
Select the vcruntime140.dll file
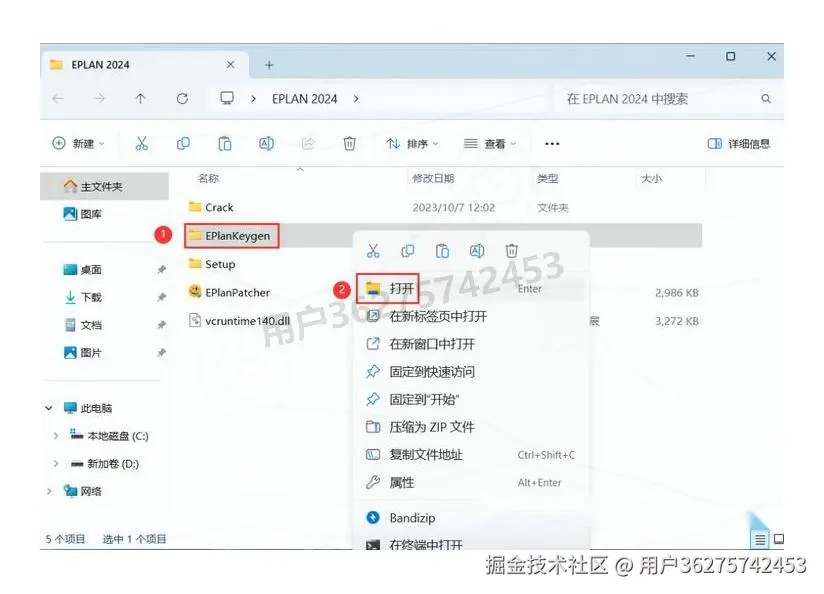pos(240,321)
